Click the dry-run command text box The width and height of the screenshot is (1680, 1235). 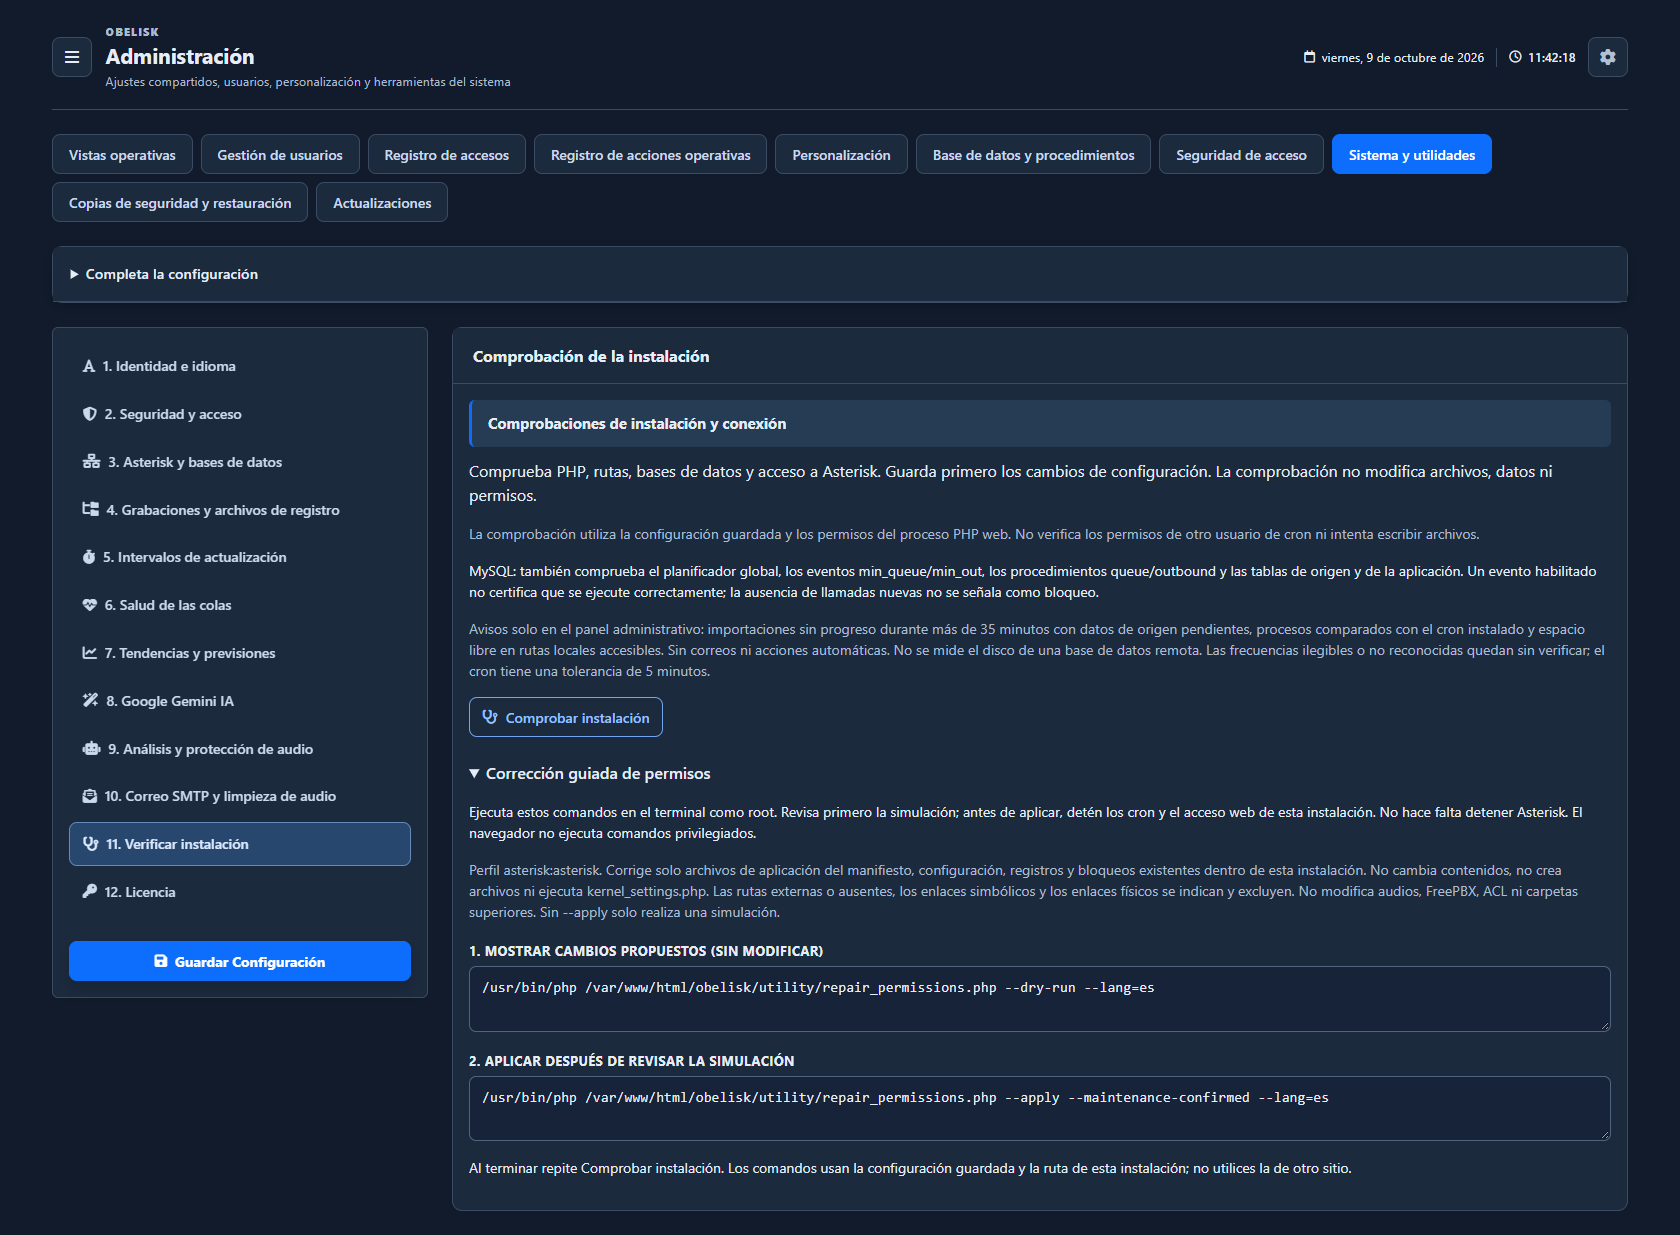1040,999
